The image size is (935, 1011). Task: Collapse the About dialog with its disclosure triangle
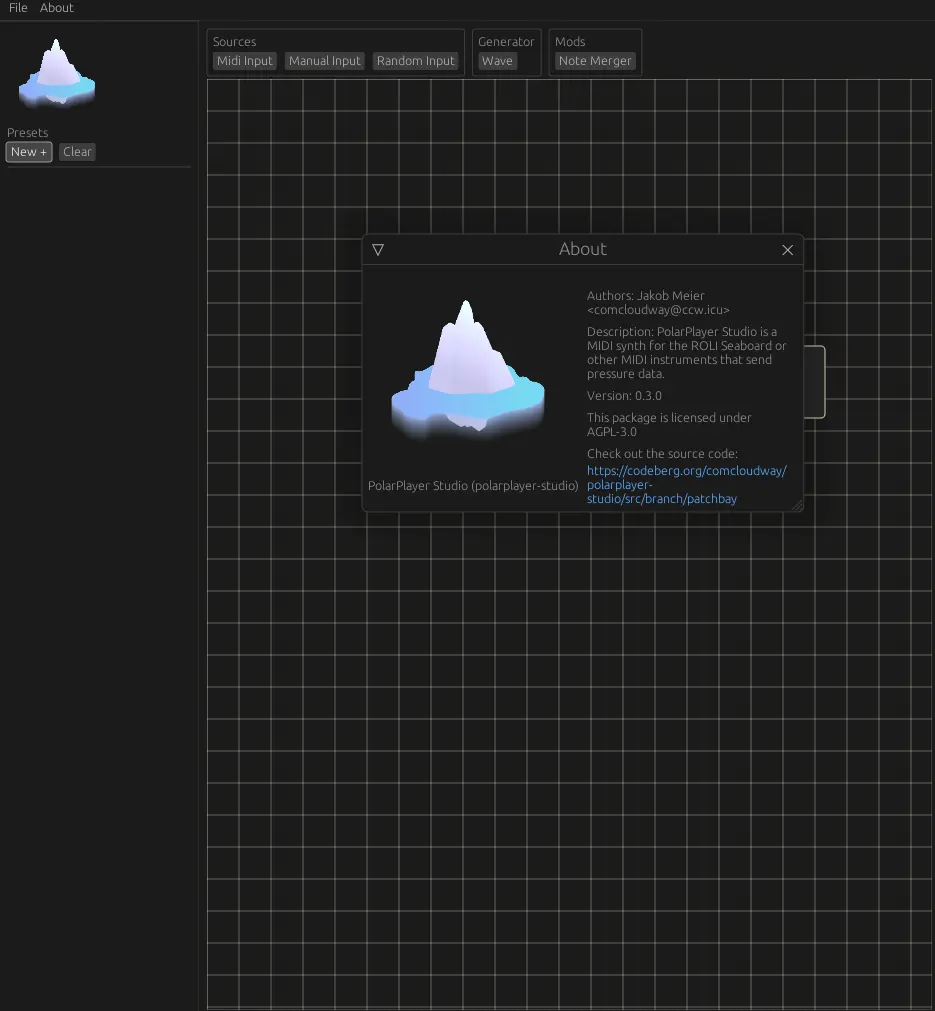pyautogui.click(x=378, y=250)
